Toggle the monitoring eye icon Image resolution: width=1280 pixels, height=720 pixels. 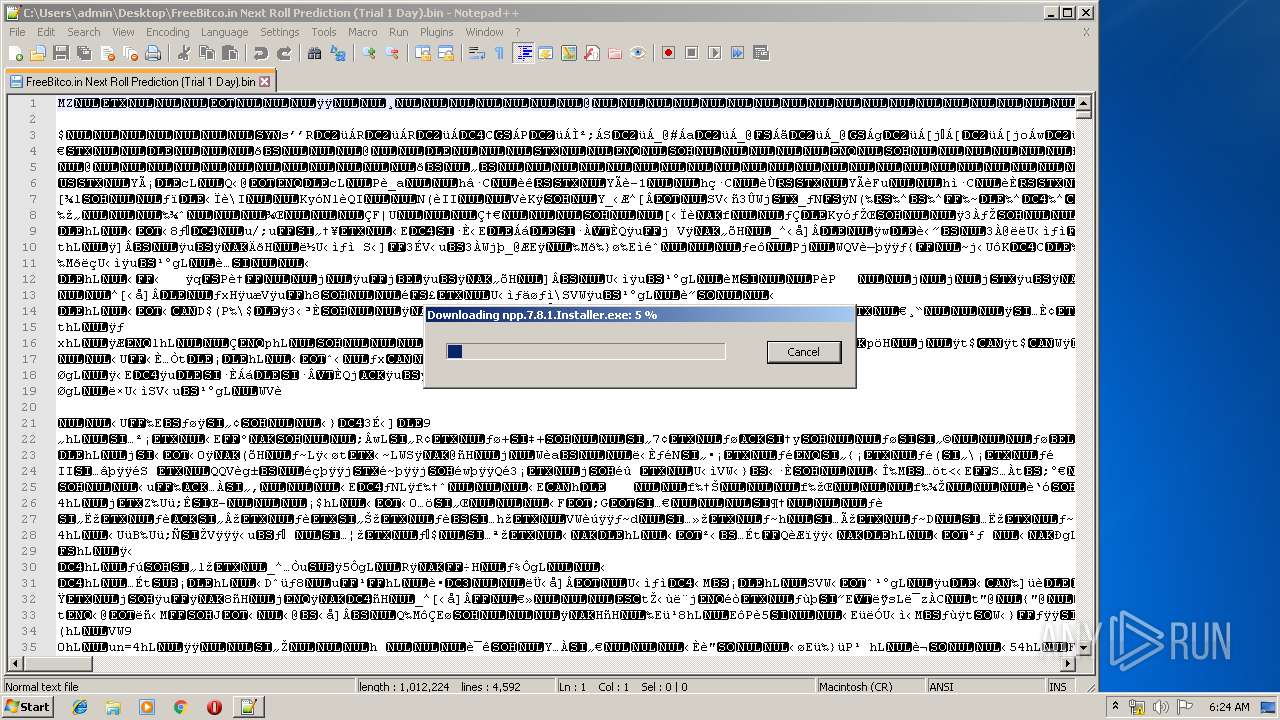pyautogui.click(x=638, y=53)
